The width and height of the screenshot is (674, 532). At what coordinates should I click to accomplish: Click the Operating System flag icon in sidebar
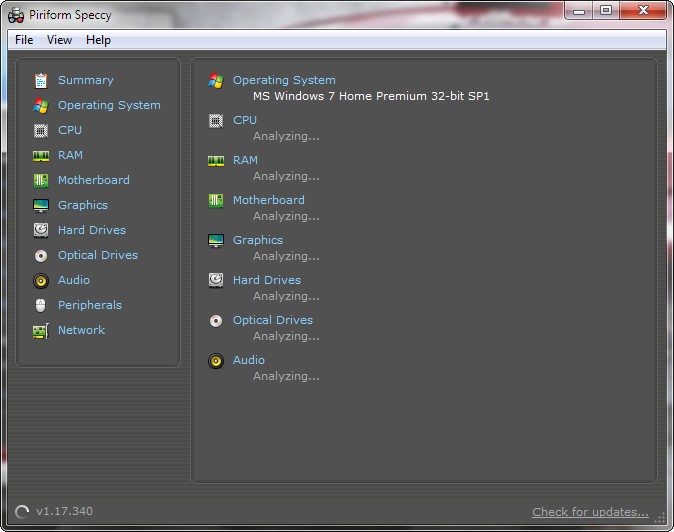tap(41, 105)
